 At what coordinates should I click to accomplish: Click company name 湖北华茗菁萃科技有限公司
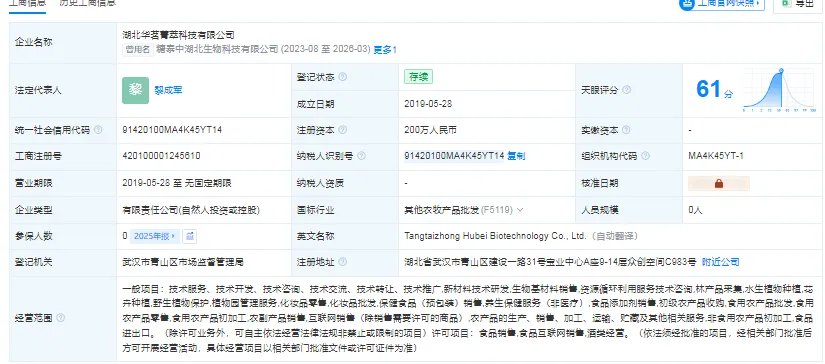coord(178,35)
